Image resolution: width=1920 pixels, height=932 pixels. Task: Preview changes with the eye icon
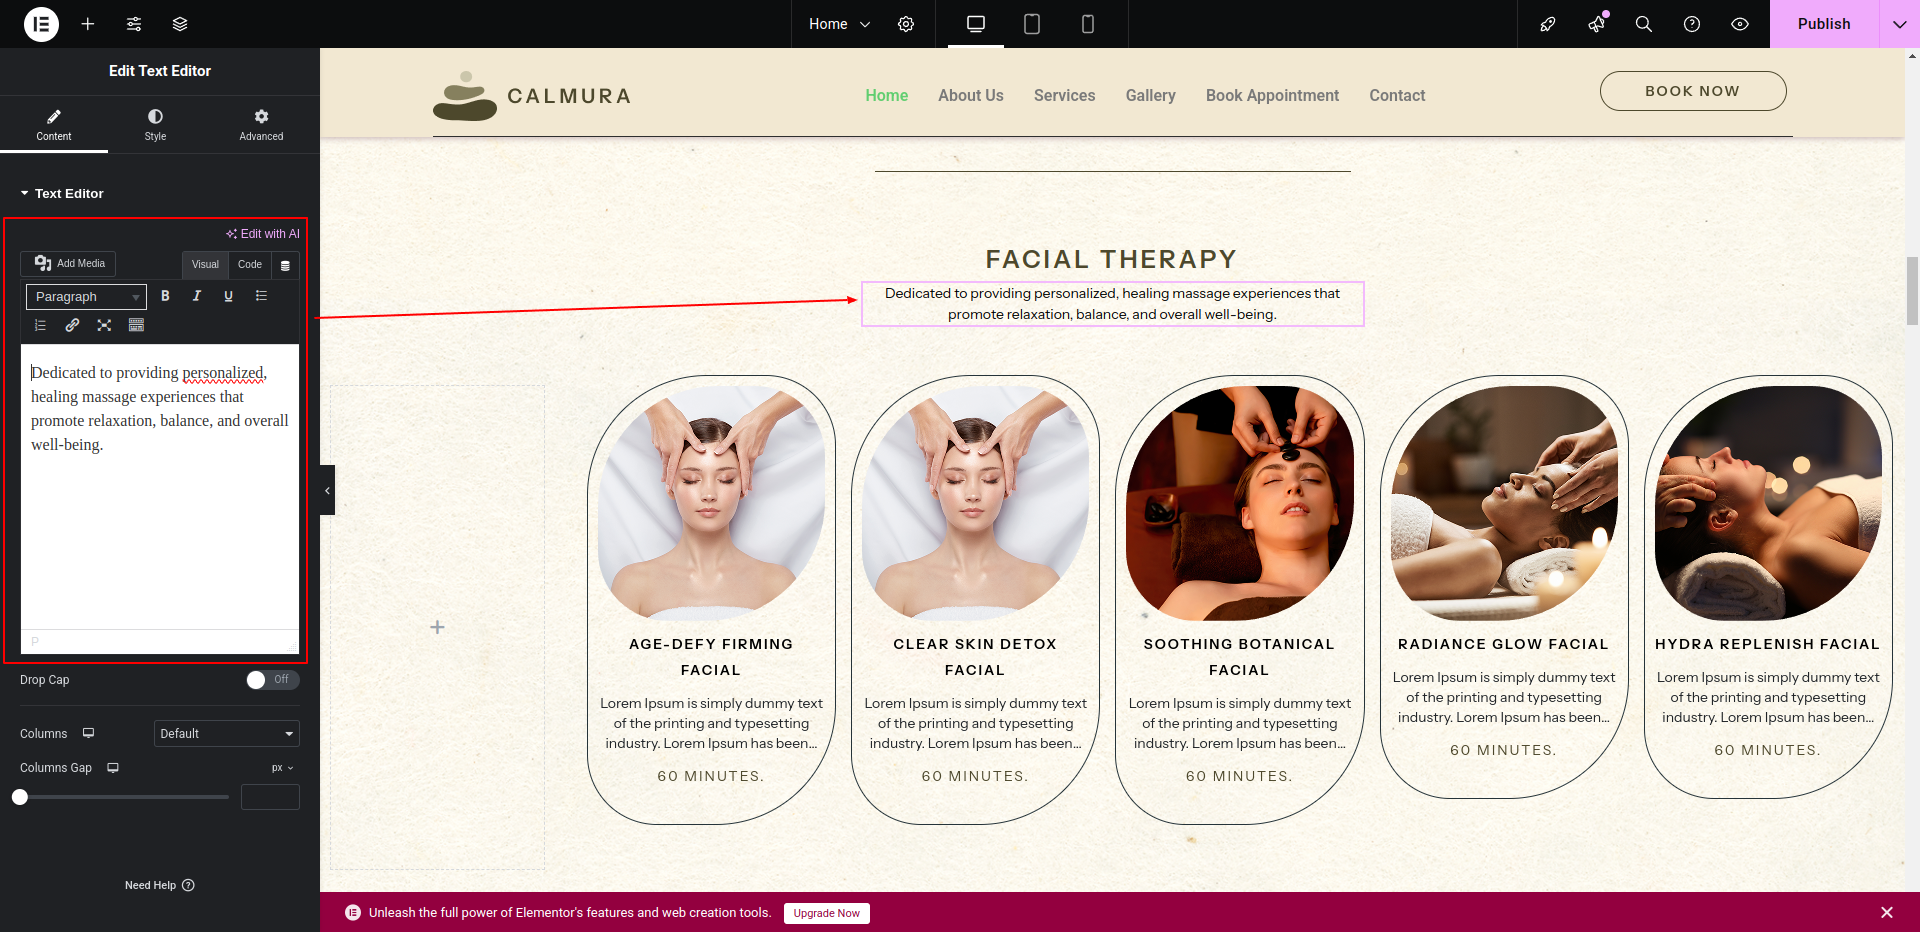pos(1740,24)
